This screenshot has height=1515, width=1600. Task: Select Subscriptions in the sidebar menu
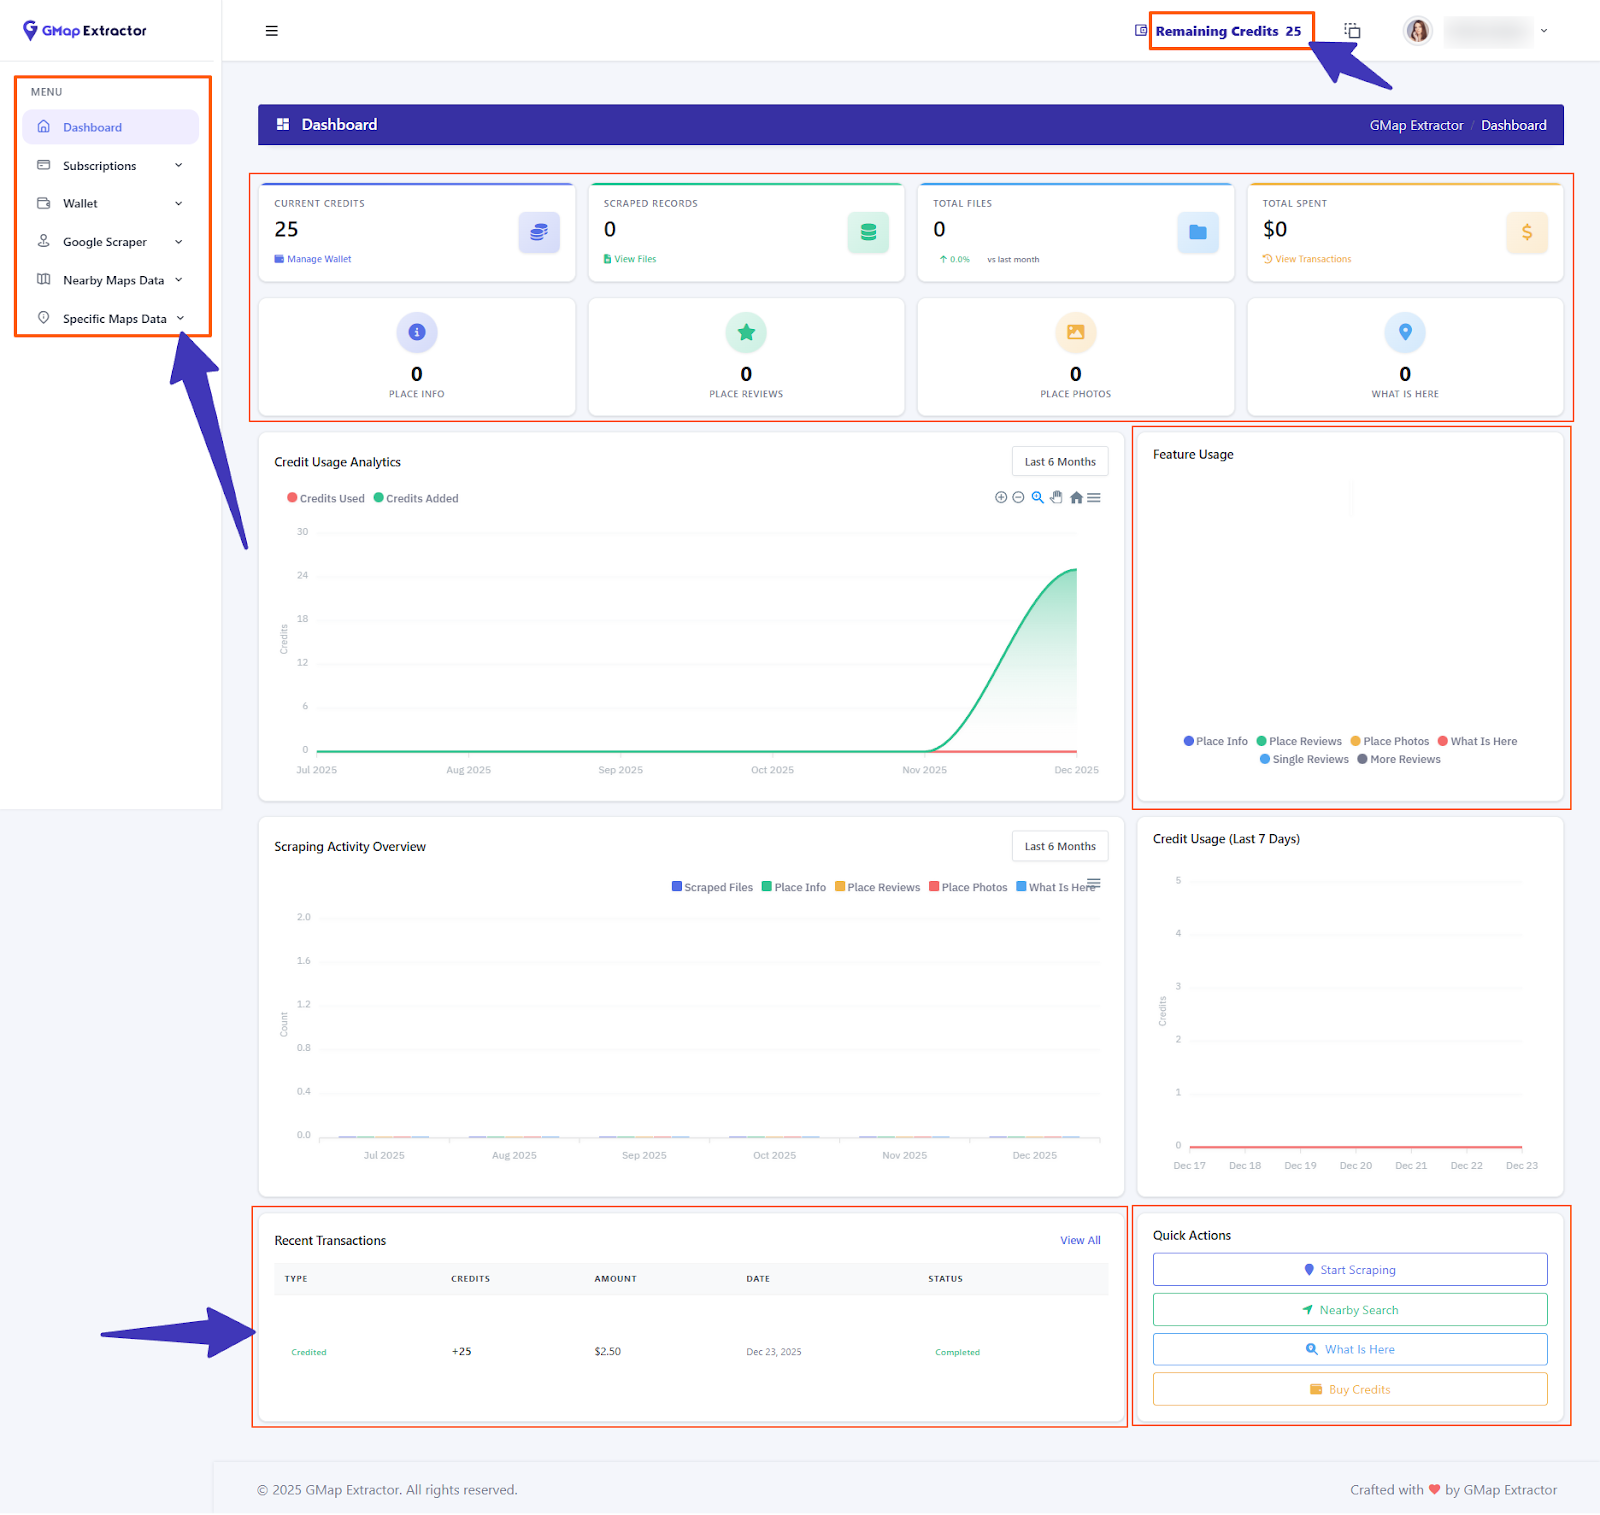click(98, 165)
